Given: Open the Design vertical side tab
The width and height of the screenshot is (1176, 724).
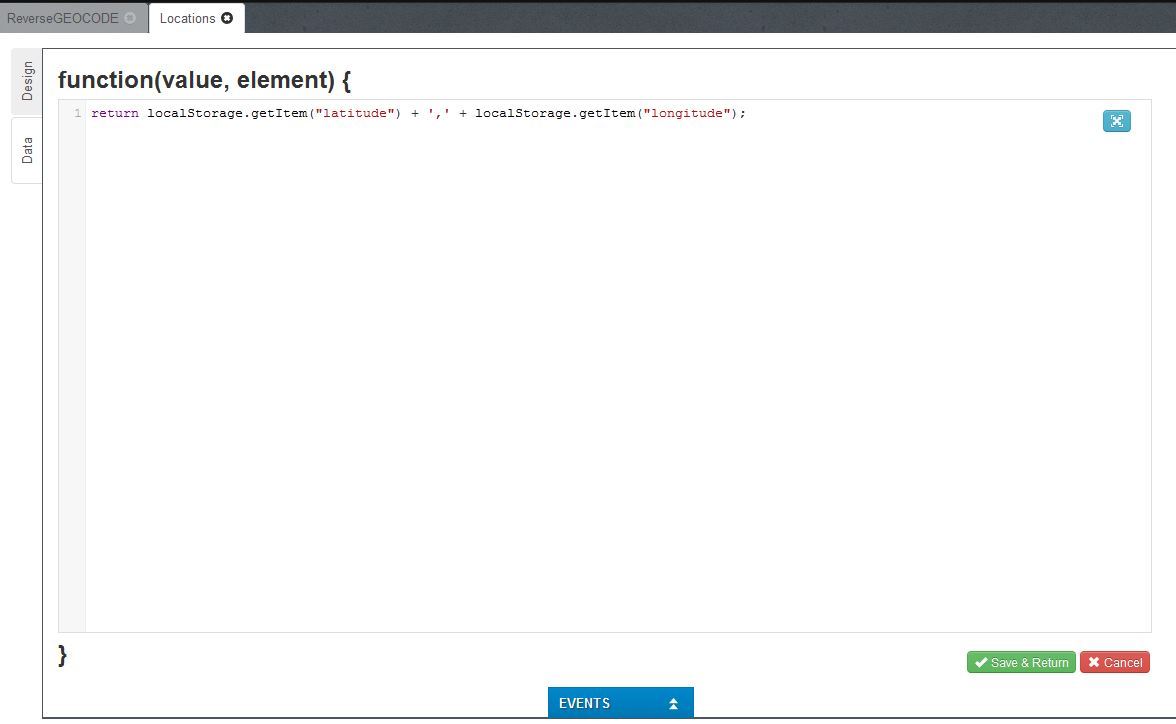Looking at the screenshot, I should tap(27, 81).
